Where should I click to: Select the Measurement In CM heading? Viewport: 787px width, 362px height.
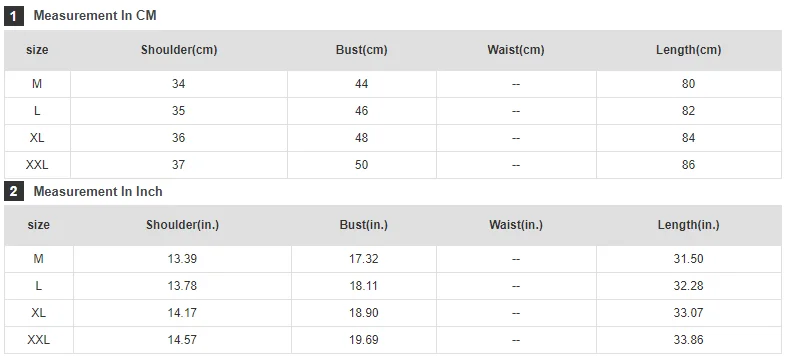click(x=95, y=16)
